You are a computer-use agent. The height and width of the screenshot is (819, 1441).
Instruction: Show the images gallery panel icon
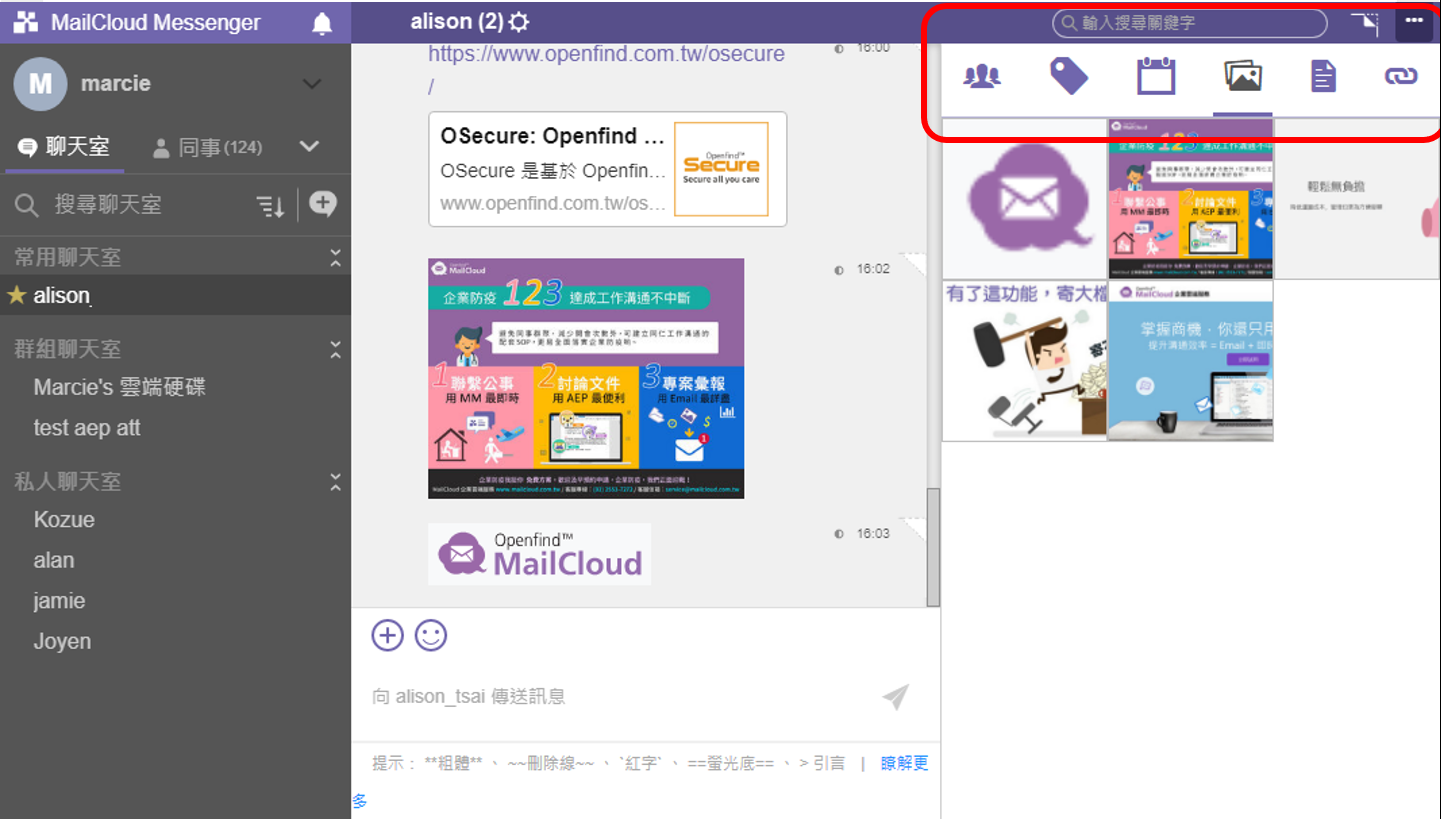point(1243,76)
